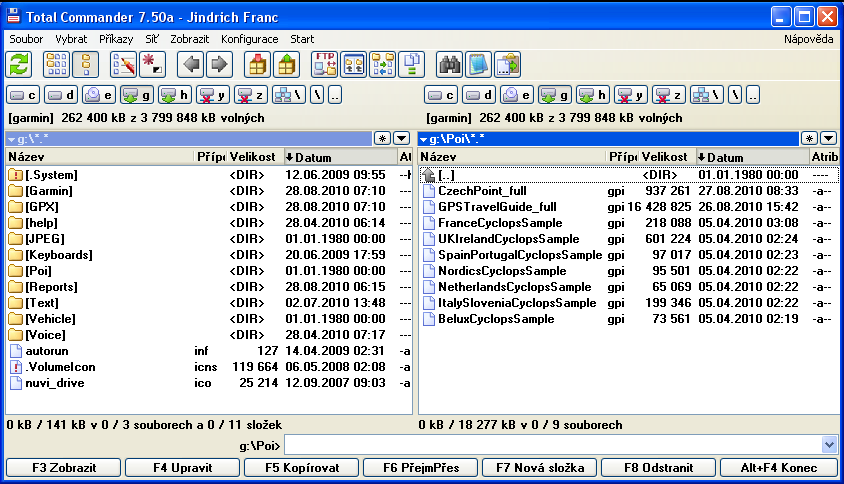
Task: Click the Pack files box icon
Action: click(x=258, y=64)
